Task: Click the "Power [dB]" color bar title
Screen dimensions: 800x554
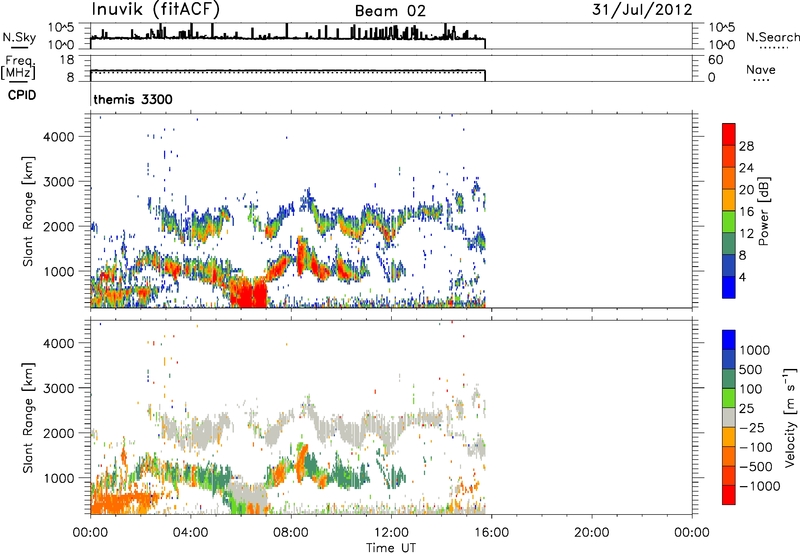Action: pos(763,211)
